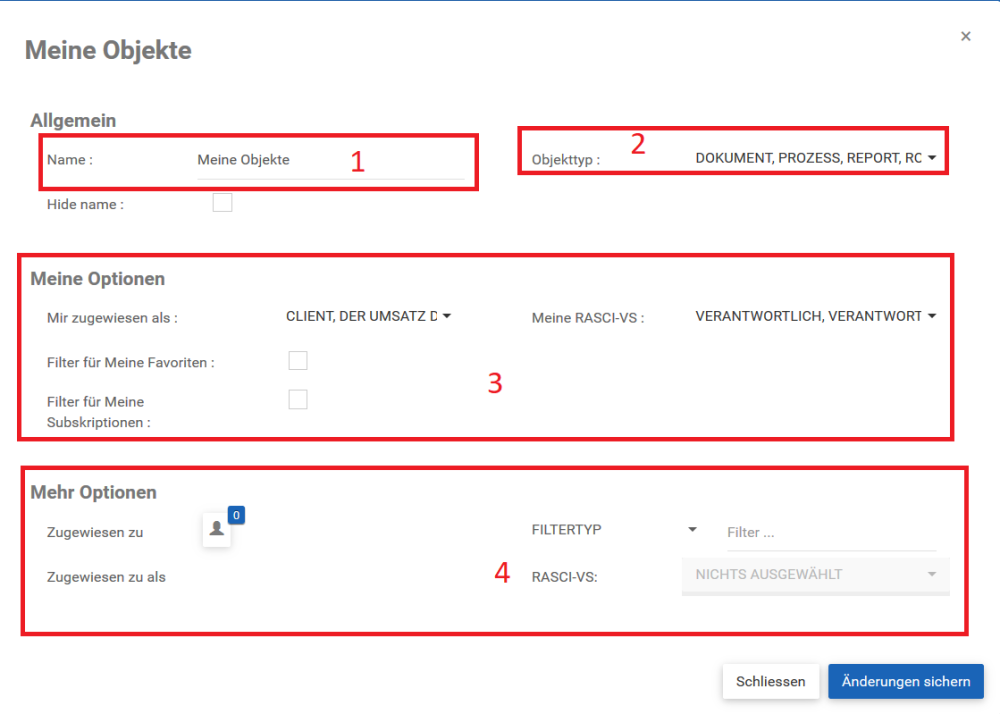The image size is (1000, 714).
Task: Click the FILTERTYP caret arrow
Action: (692, 530)
